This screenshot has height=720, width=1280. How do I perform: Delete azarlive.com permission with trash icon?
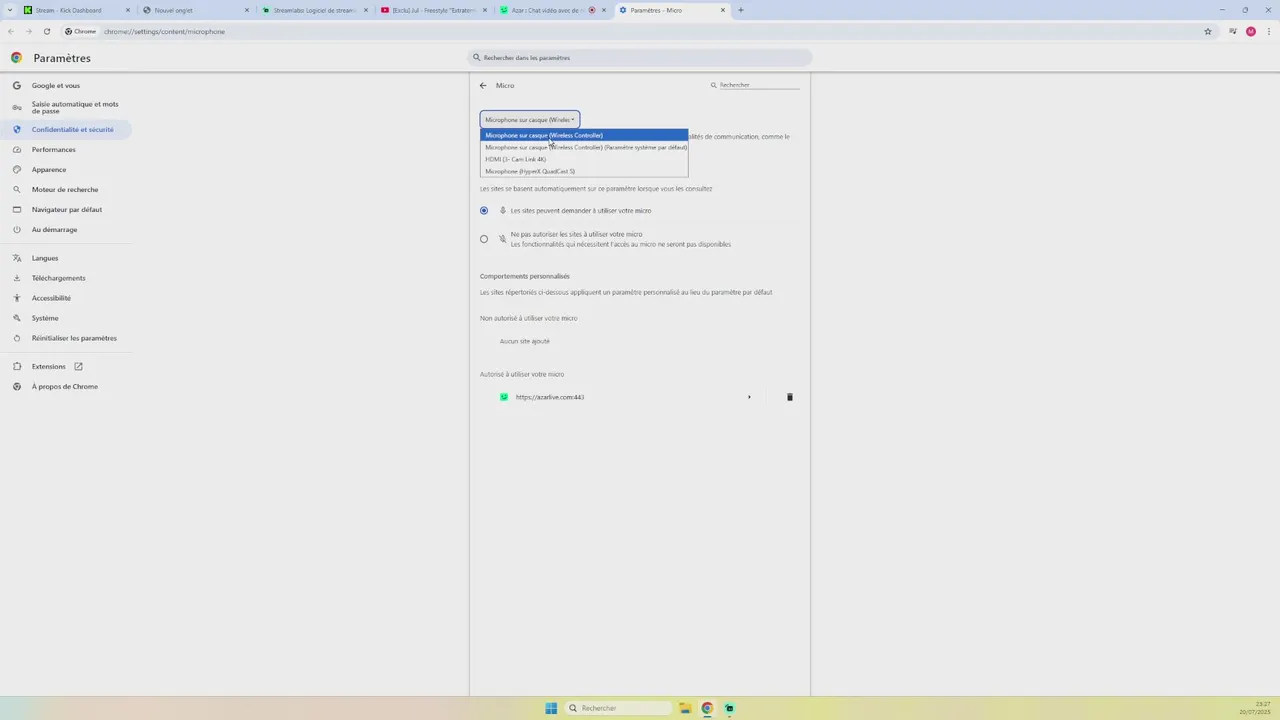click(x=789, y=397)
